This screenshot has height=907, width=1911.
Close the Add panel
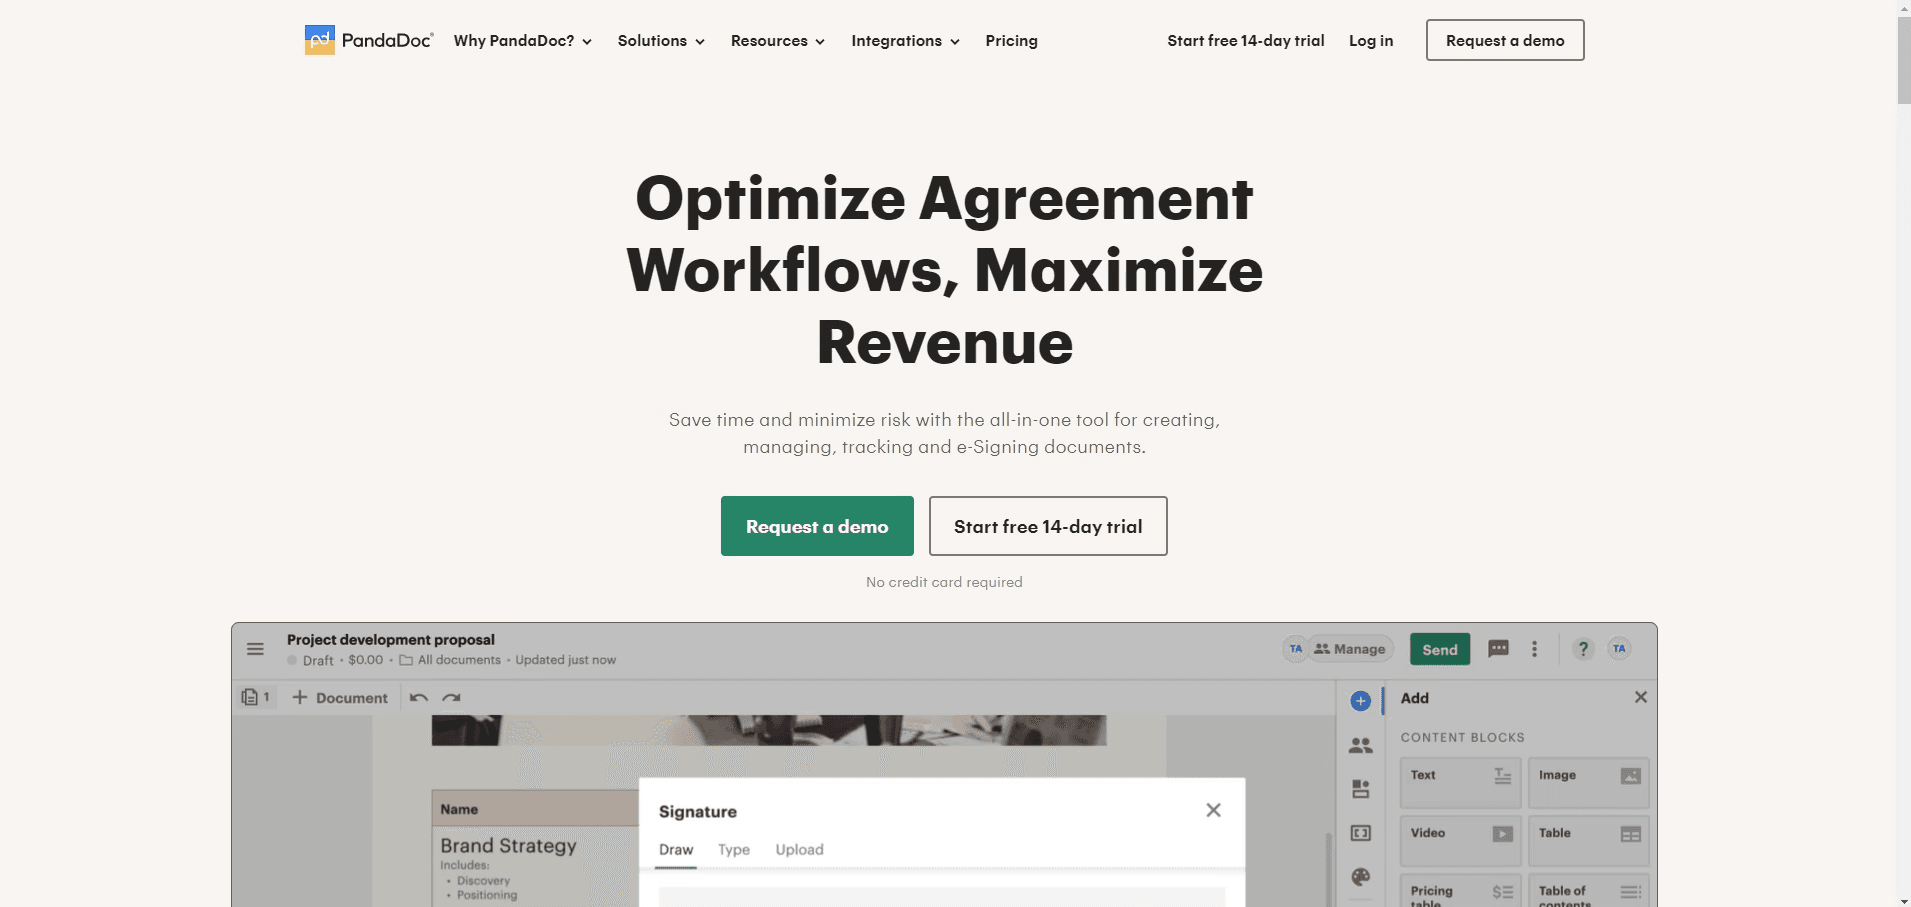pos(1640,697)
